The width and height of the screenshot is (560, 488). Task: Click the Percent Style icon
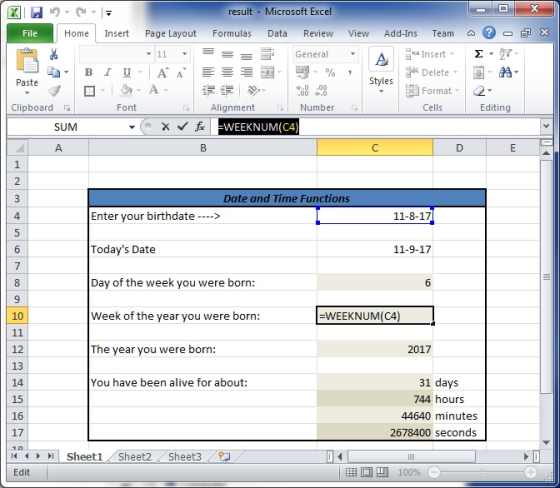click(x=330, y=73)
